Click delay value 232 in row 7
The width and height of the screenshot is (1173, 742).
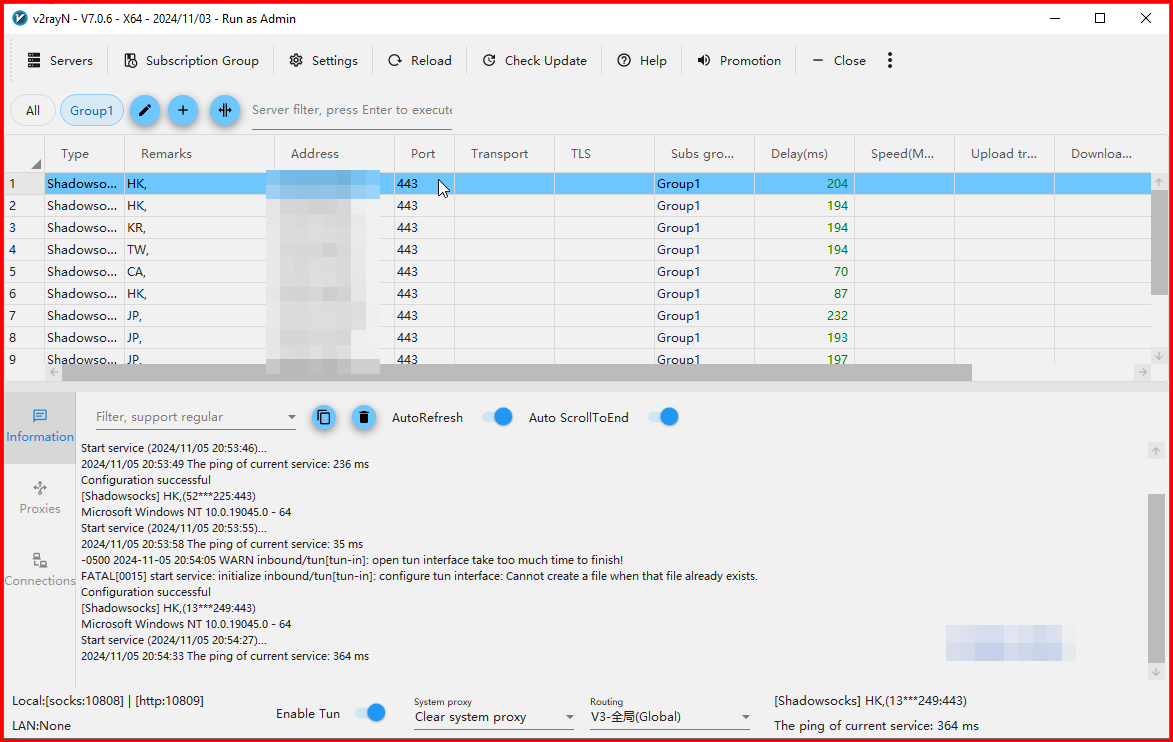(x=837, y=316)
